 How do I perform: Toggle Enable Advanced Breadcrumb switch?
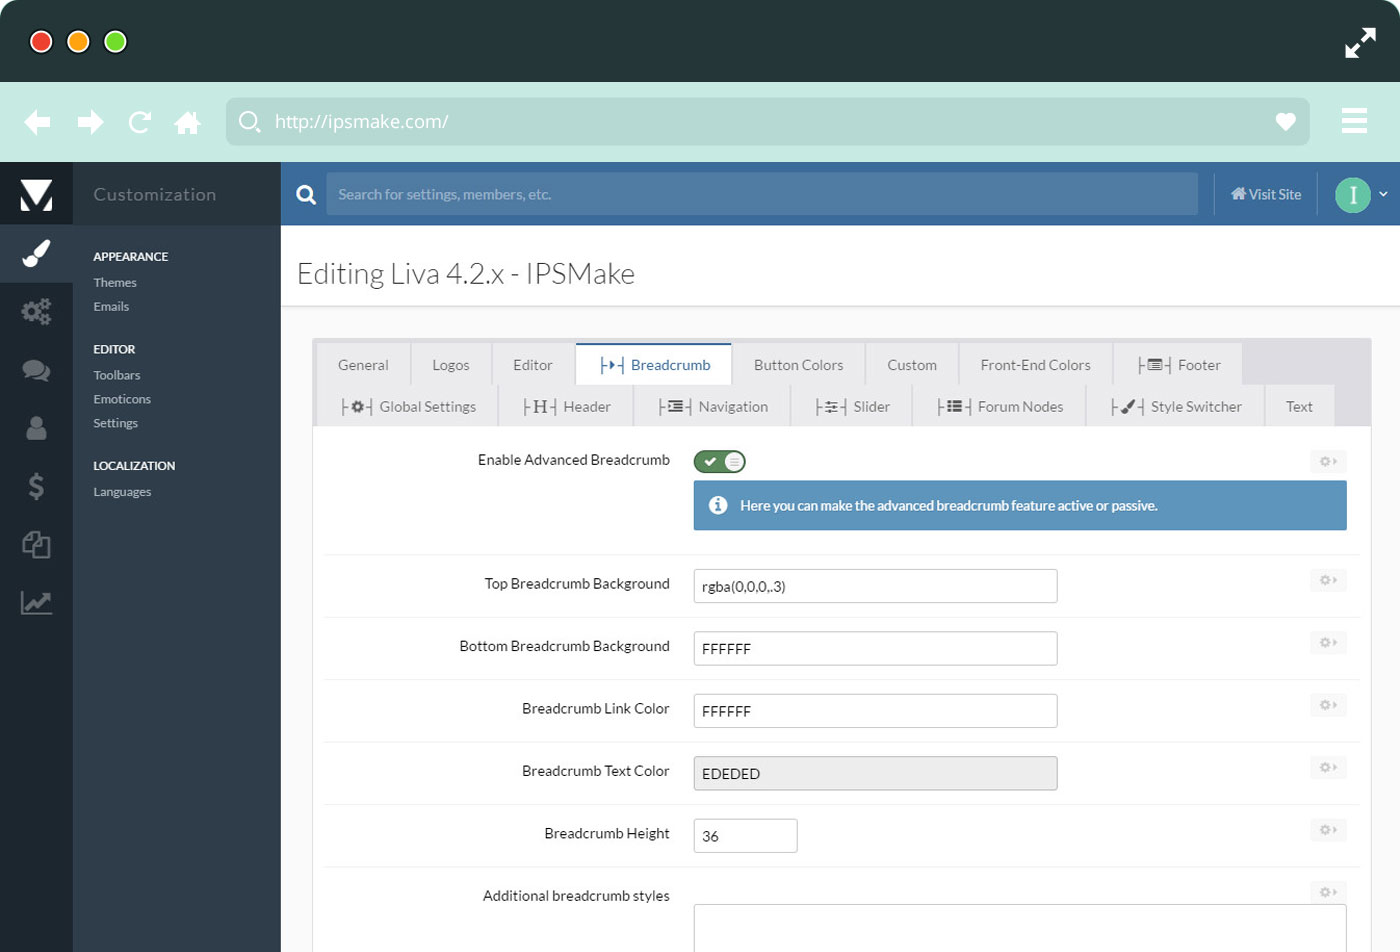click(720, 461)
